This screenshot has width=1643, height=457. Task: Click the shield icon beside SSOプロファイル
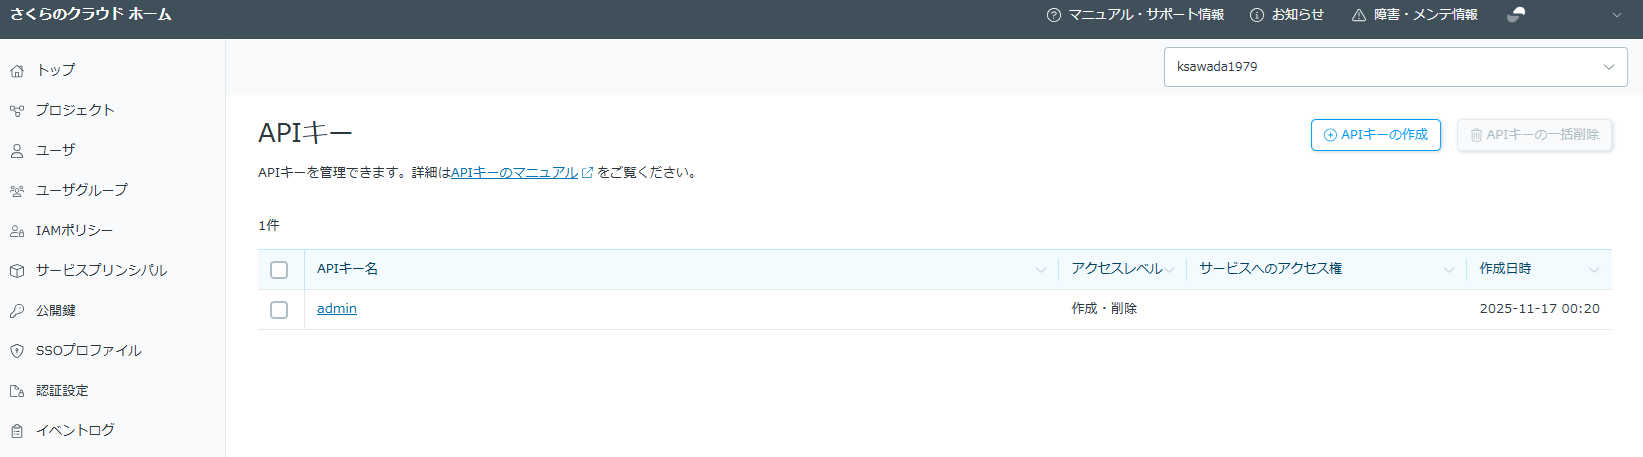(x=17, y=351)
